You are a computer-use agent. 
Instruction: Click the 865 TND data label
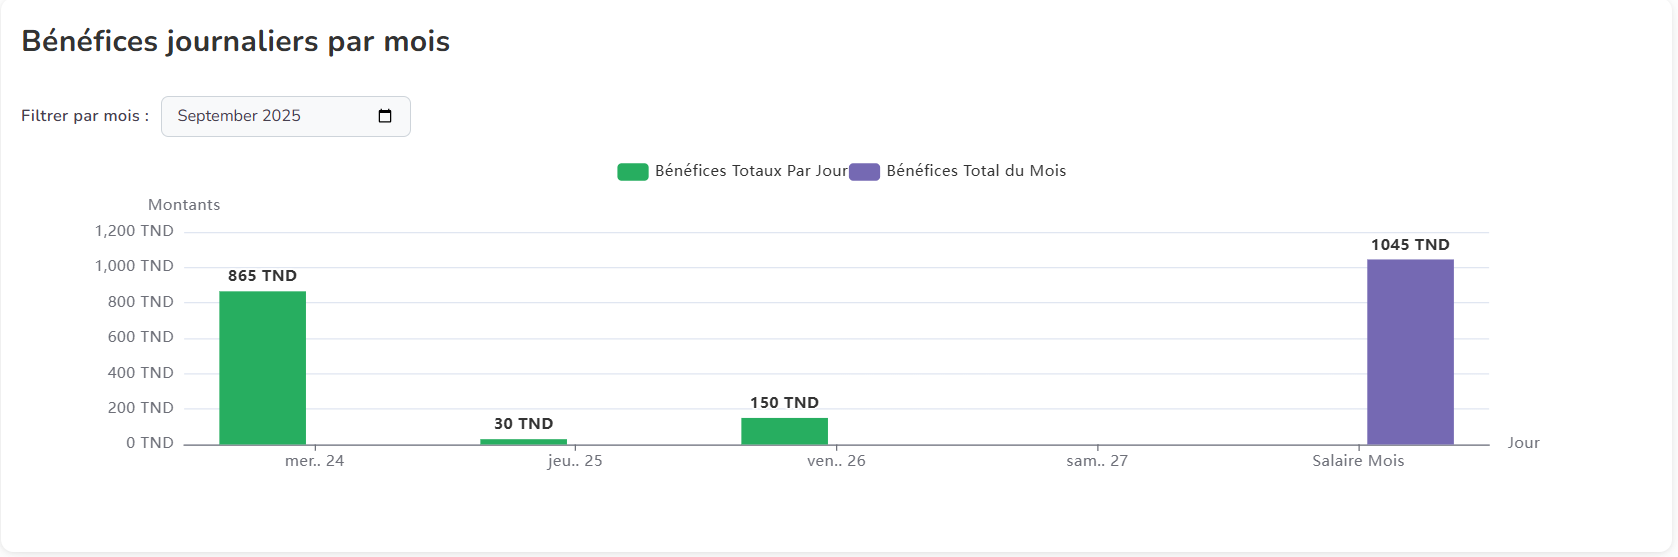(262, 276)
